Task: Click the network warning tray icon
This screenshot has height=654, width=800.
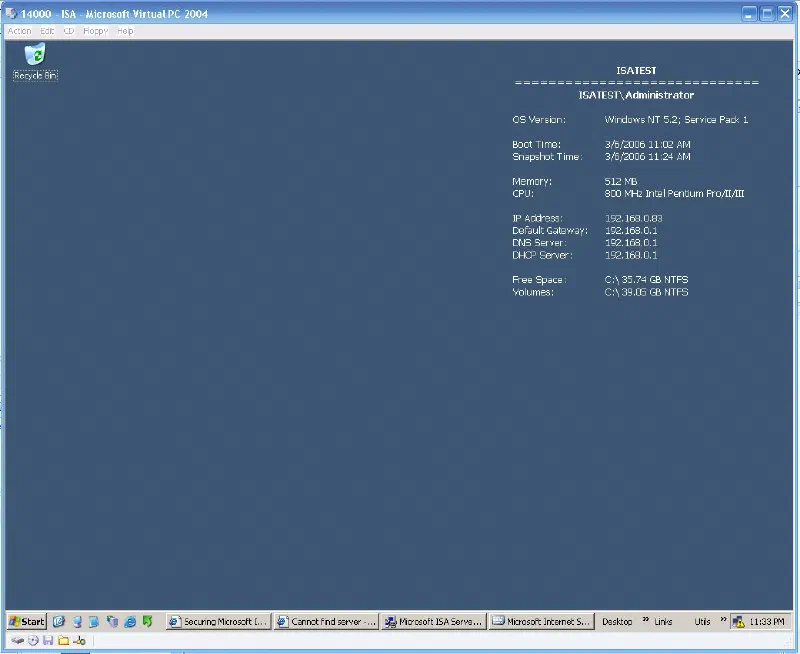Action: [x=738, y=622]
